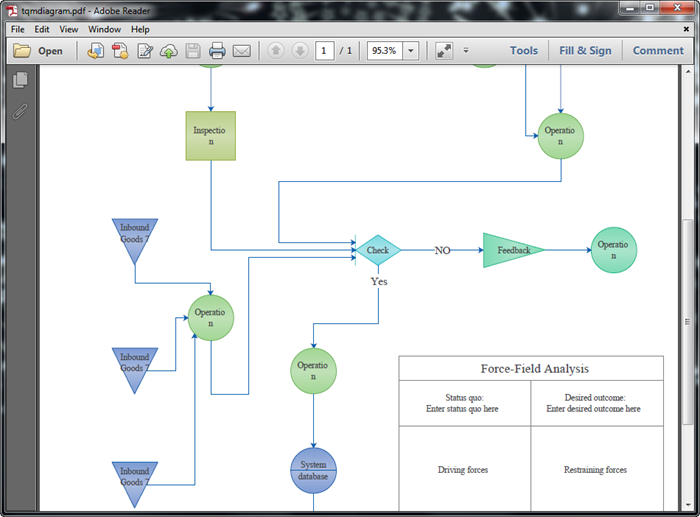Click the Operation circle above System database

tap(313, 371)
